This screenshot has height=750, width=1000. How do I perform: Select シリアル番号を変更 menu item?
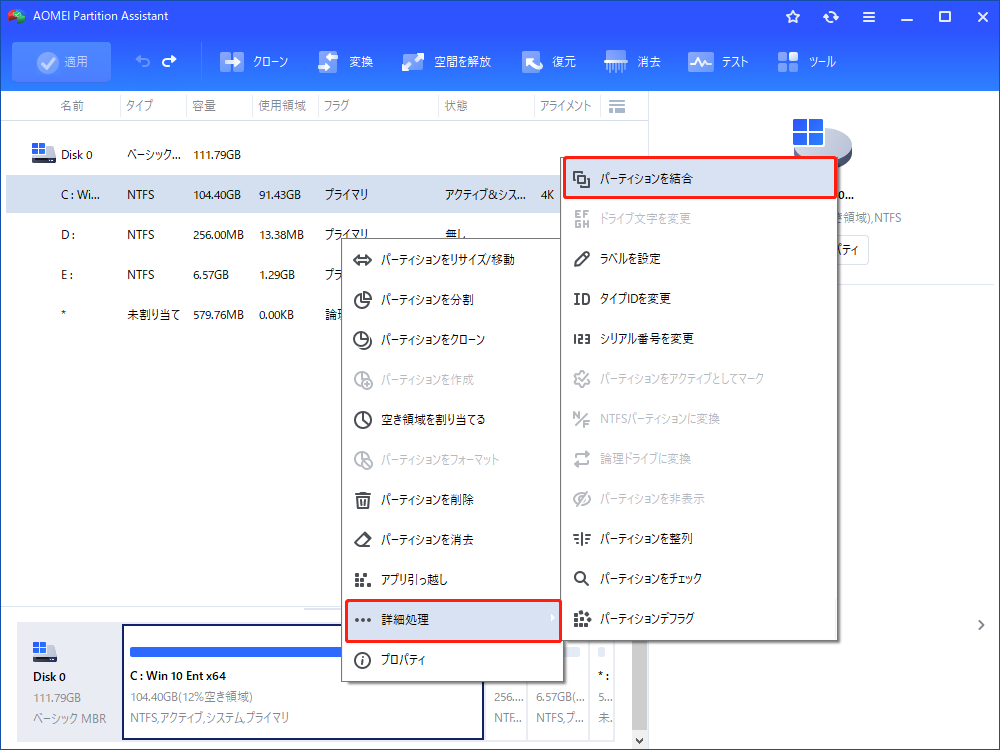click(x=700, y=339)
